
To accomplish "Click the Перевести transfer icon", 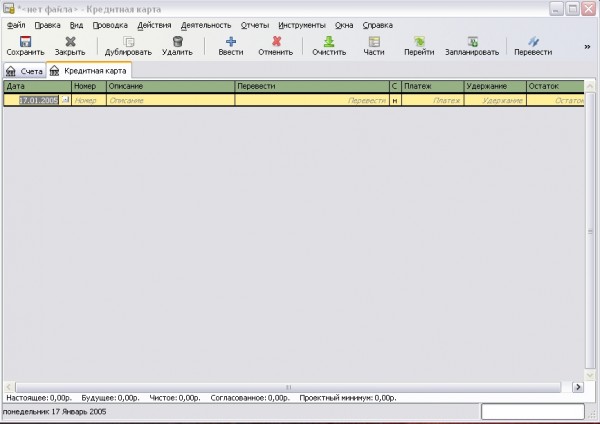I will [533, 41].
